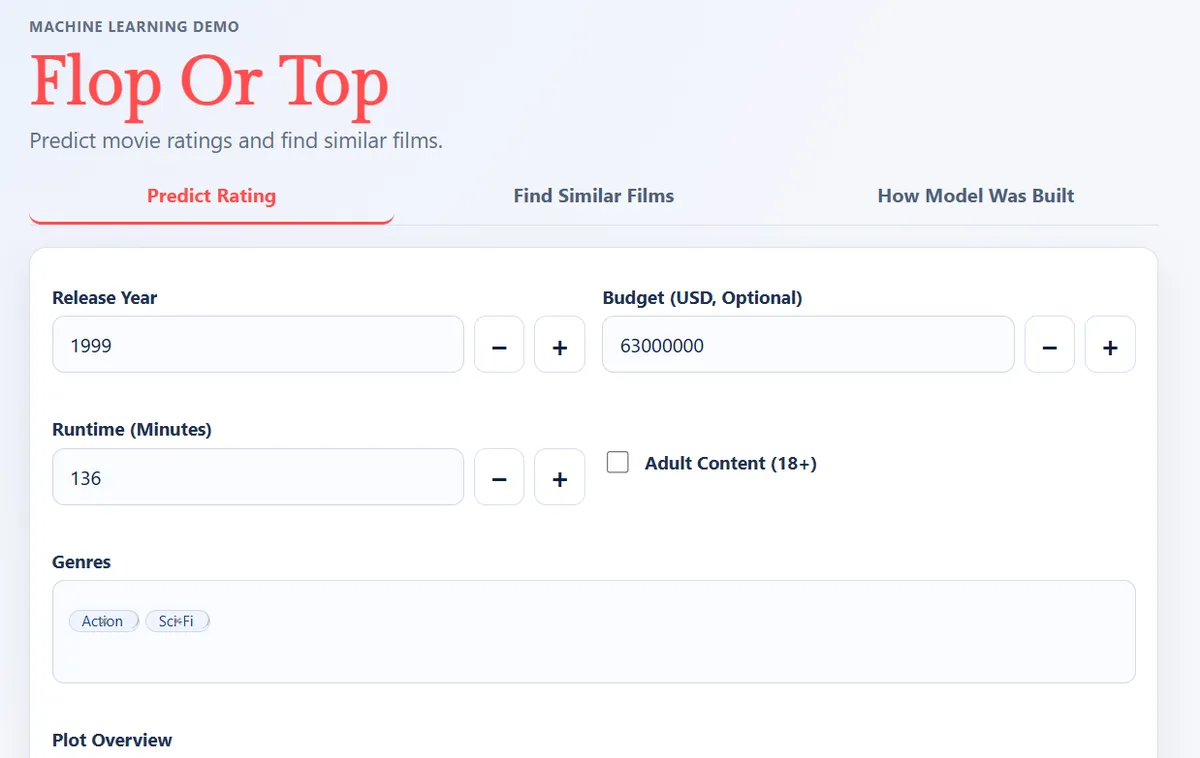Screen dimensions: 1200x758
Task: Focus the Release Year input field
Action: (257, 345)
